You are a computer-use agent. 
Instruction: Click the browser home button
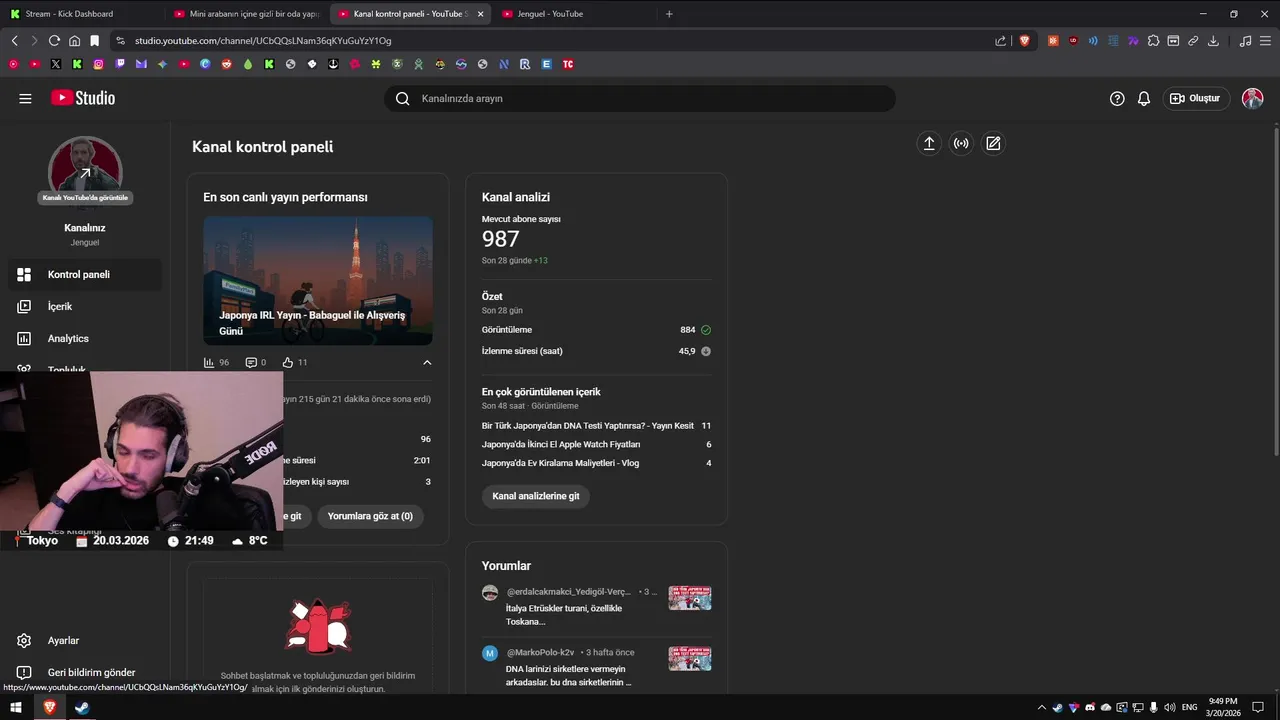point(74,41)
